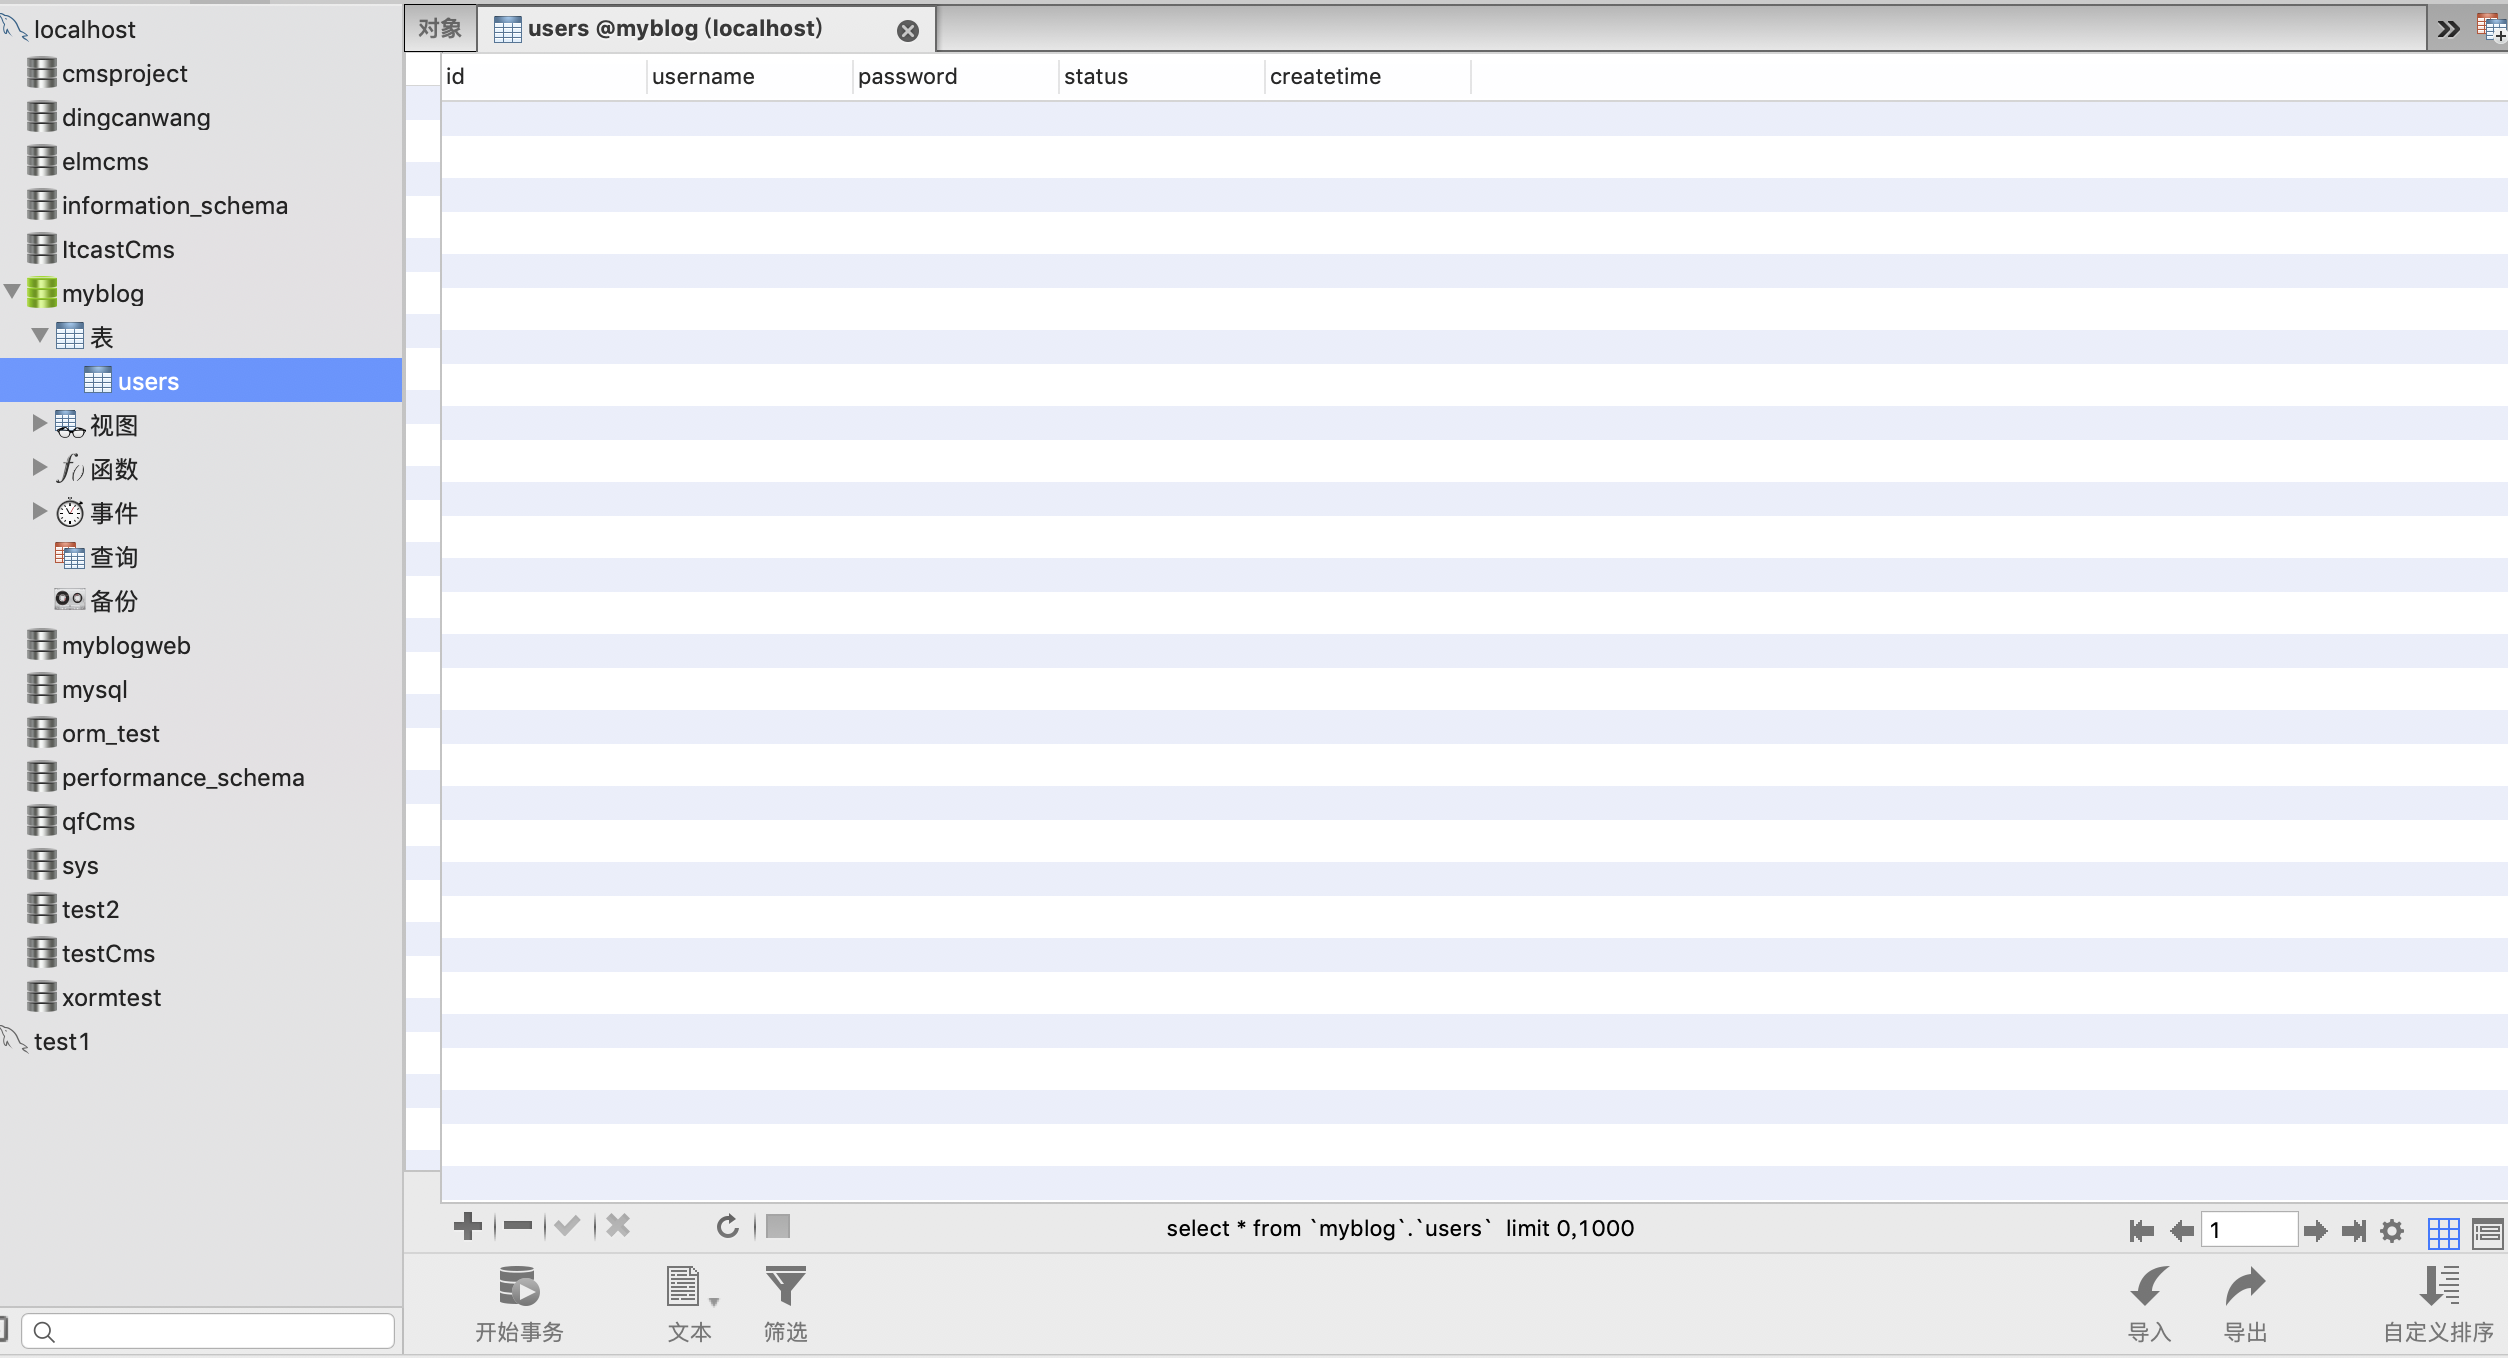Click the add record plus icon
This screenshot has width=2508, height=1358.
tap(467, 1226)
